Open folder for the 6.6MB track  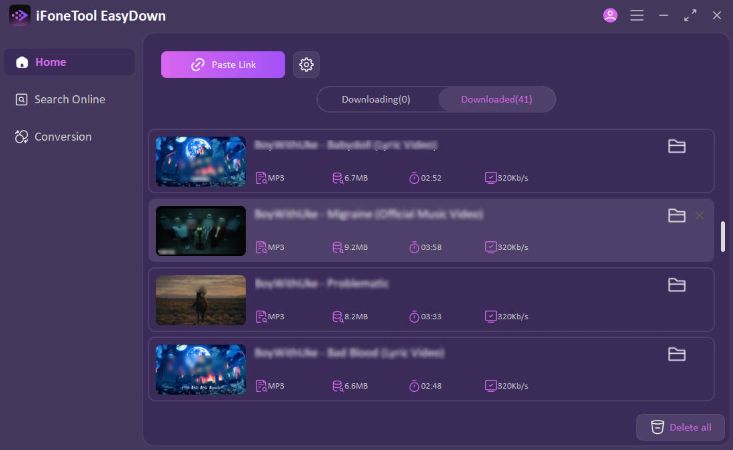click(x=676, y=354)
